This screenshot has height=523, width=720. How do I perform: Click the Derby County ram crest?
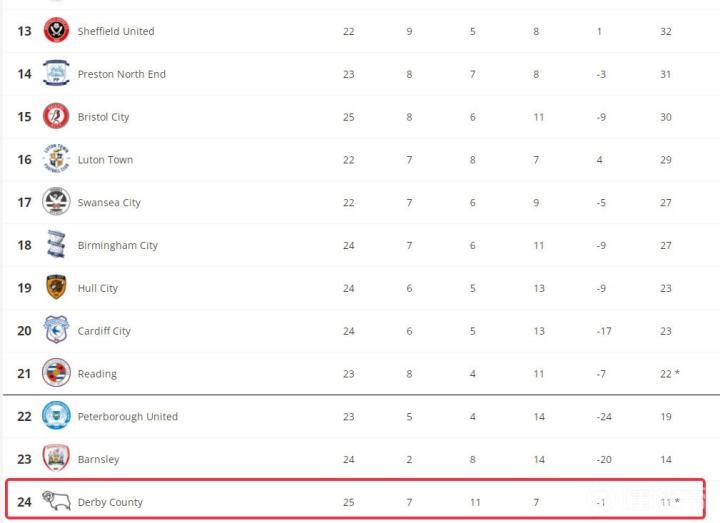(x=56, y=501)
